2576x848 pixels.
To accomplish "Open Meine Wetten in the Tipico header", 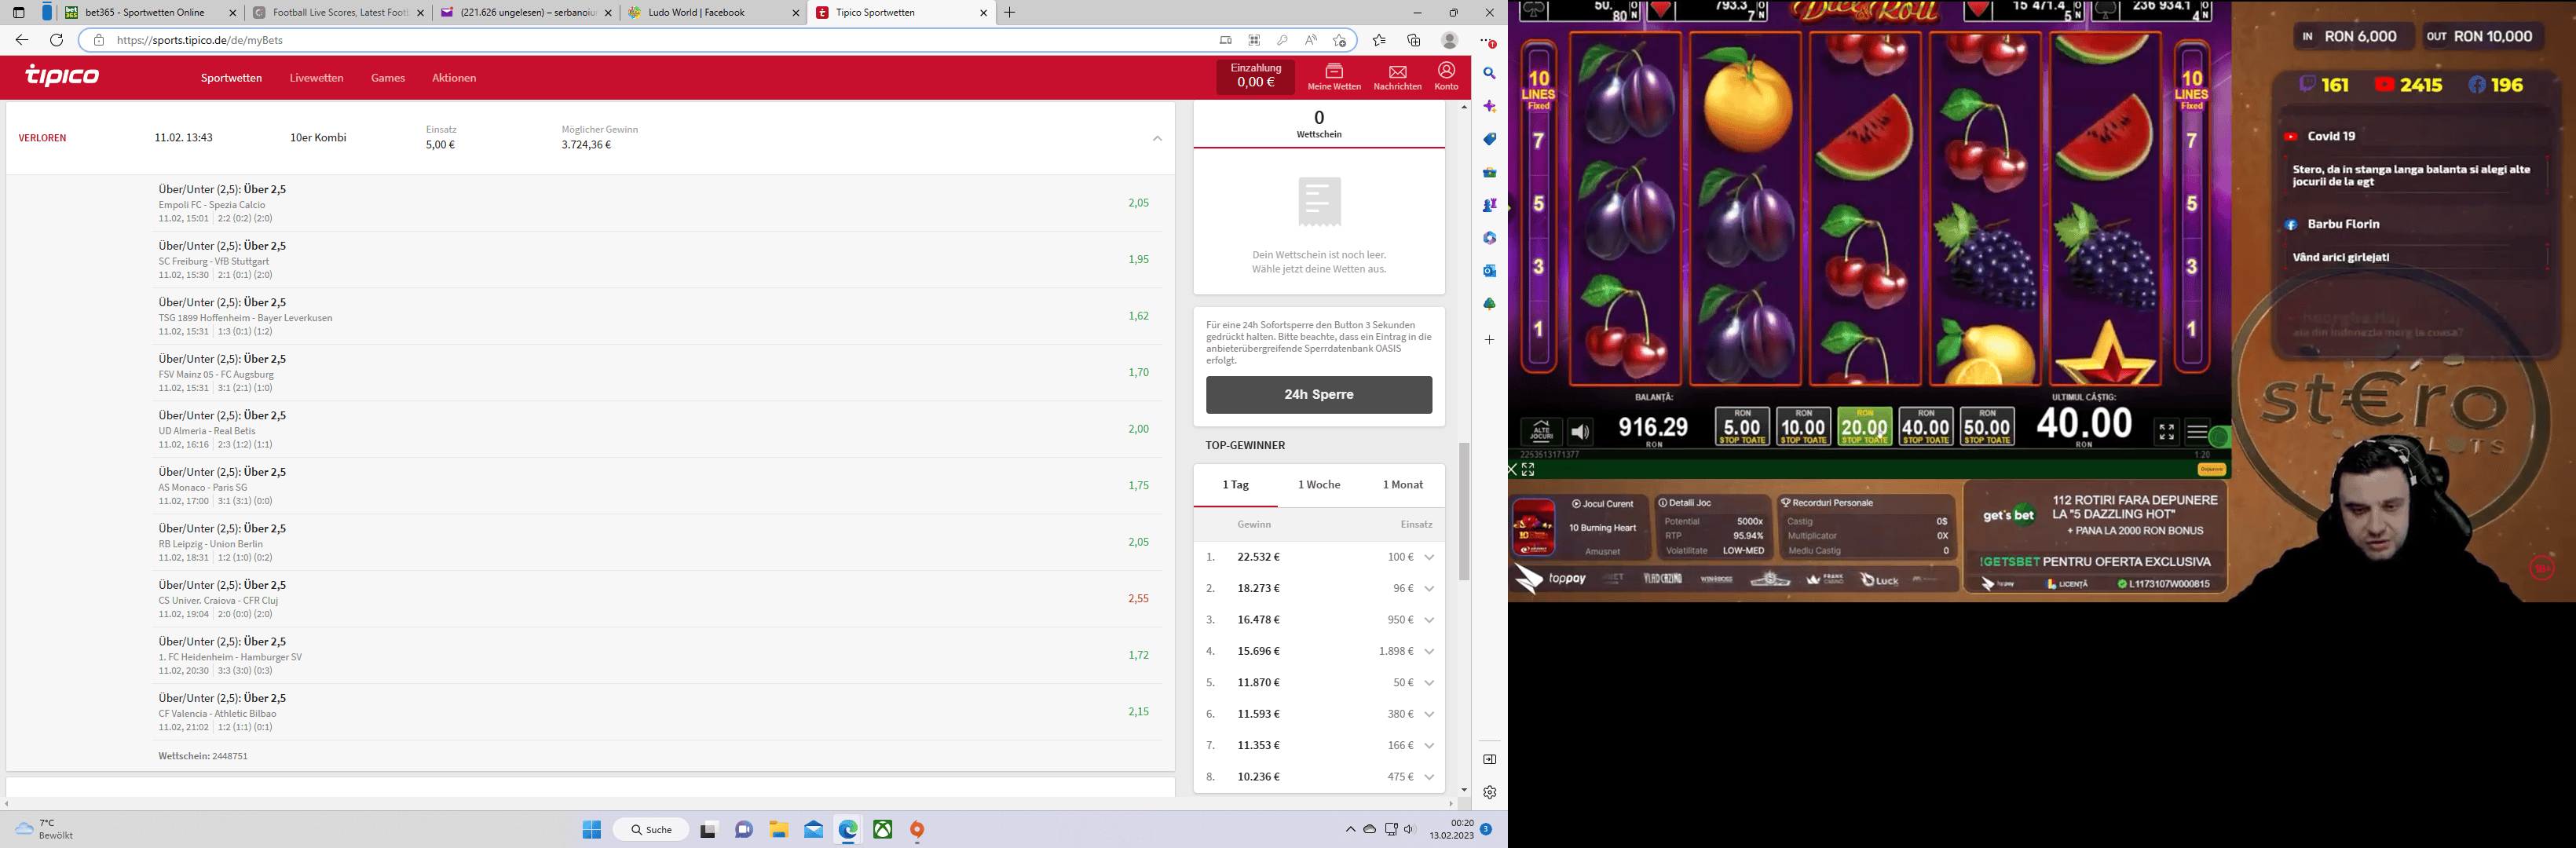I will pyautogui.click(x=1334, y=77).
